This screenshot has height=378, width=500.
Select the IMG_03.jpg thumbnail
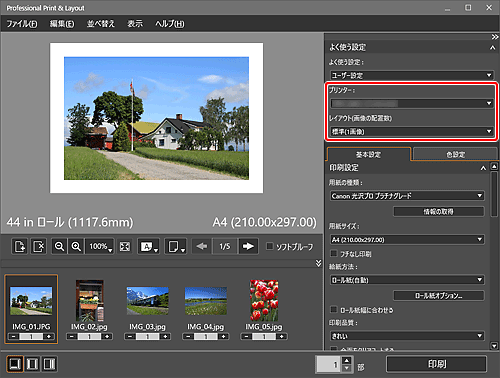(147, 301)
